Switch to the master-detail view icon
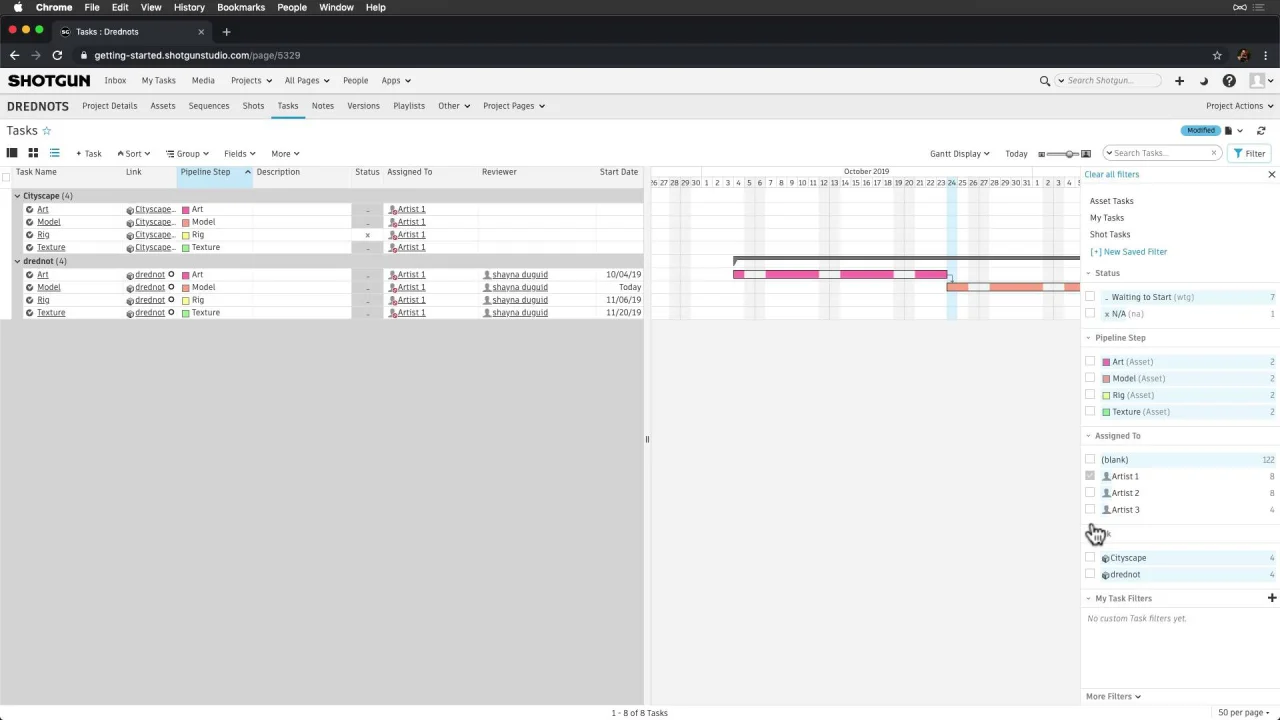This screenshot has width=1280, height=720. point(12,153)
